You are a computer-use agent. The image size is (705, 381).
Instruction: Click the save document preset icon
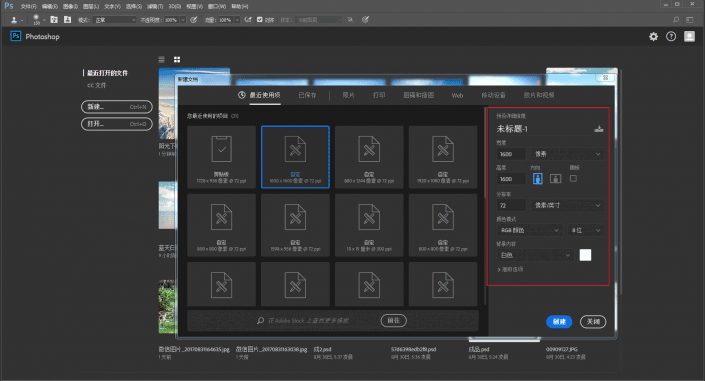click(598, 129)
